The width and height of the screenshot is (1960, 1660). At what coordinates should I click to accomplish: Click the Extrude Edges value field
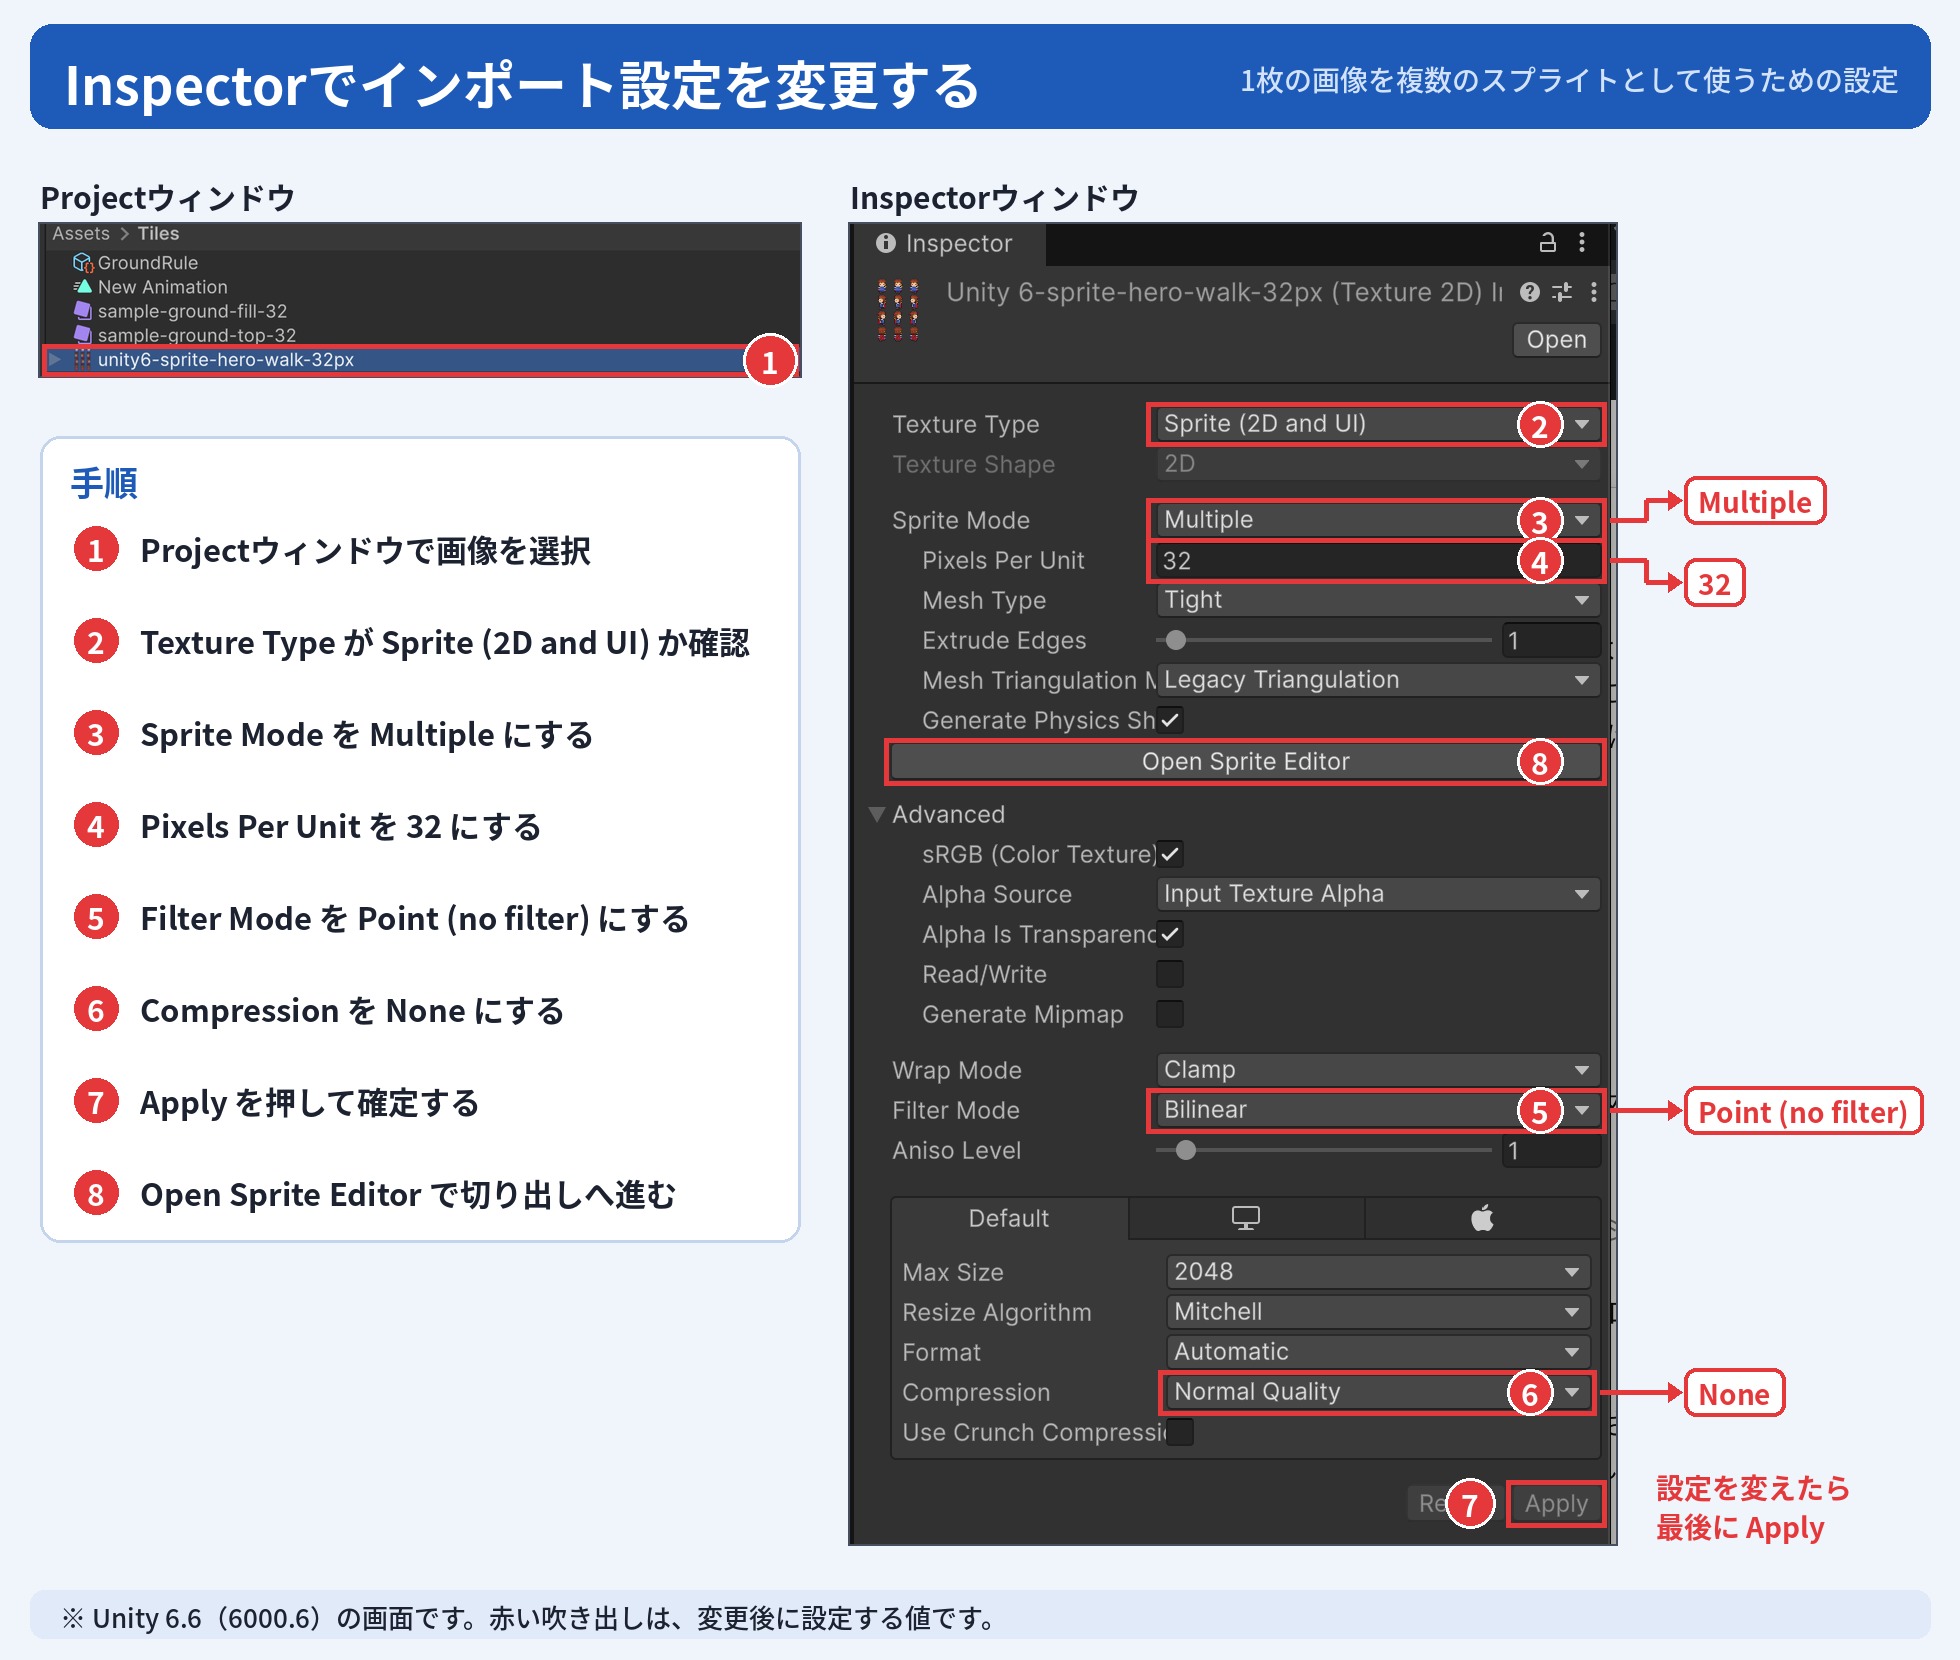(1551, 640)
